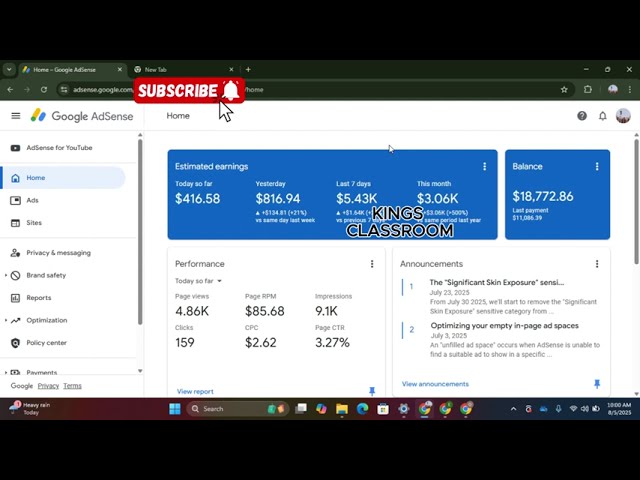Open Estimated earnings card three-dot menu
This screenshot has width=640, height=480.
click(484, 167)
